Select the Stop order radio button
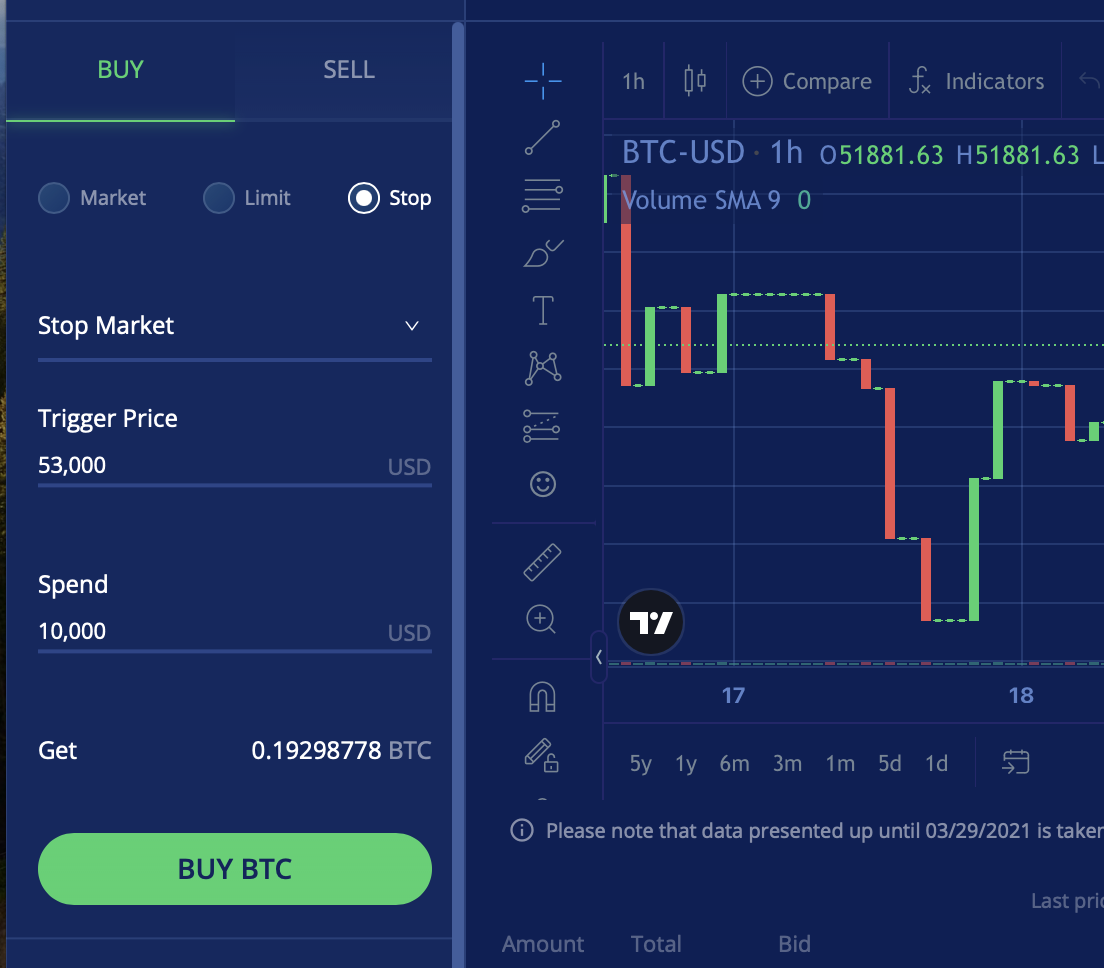The height and width of the screenshot is (968, 1104). (364, 198)
